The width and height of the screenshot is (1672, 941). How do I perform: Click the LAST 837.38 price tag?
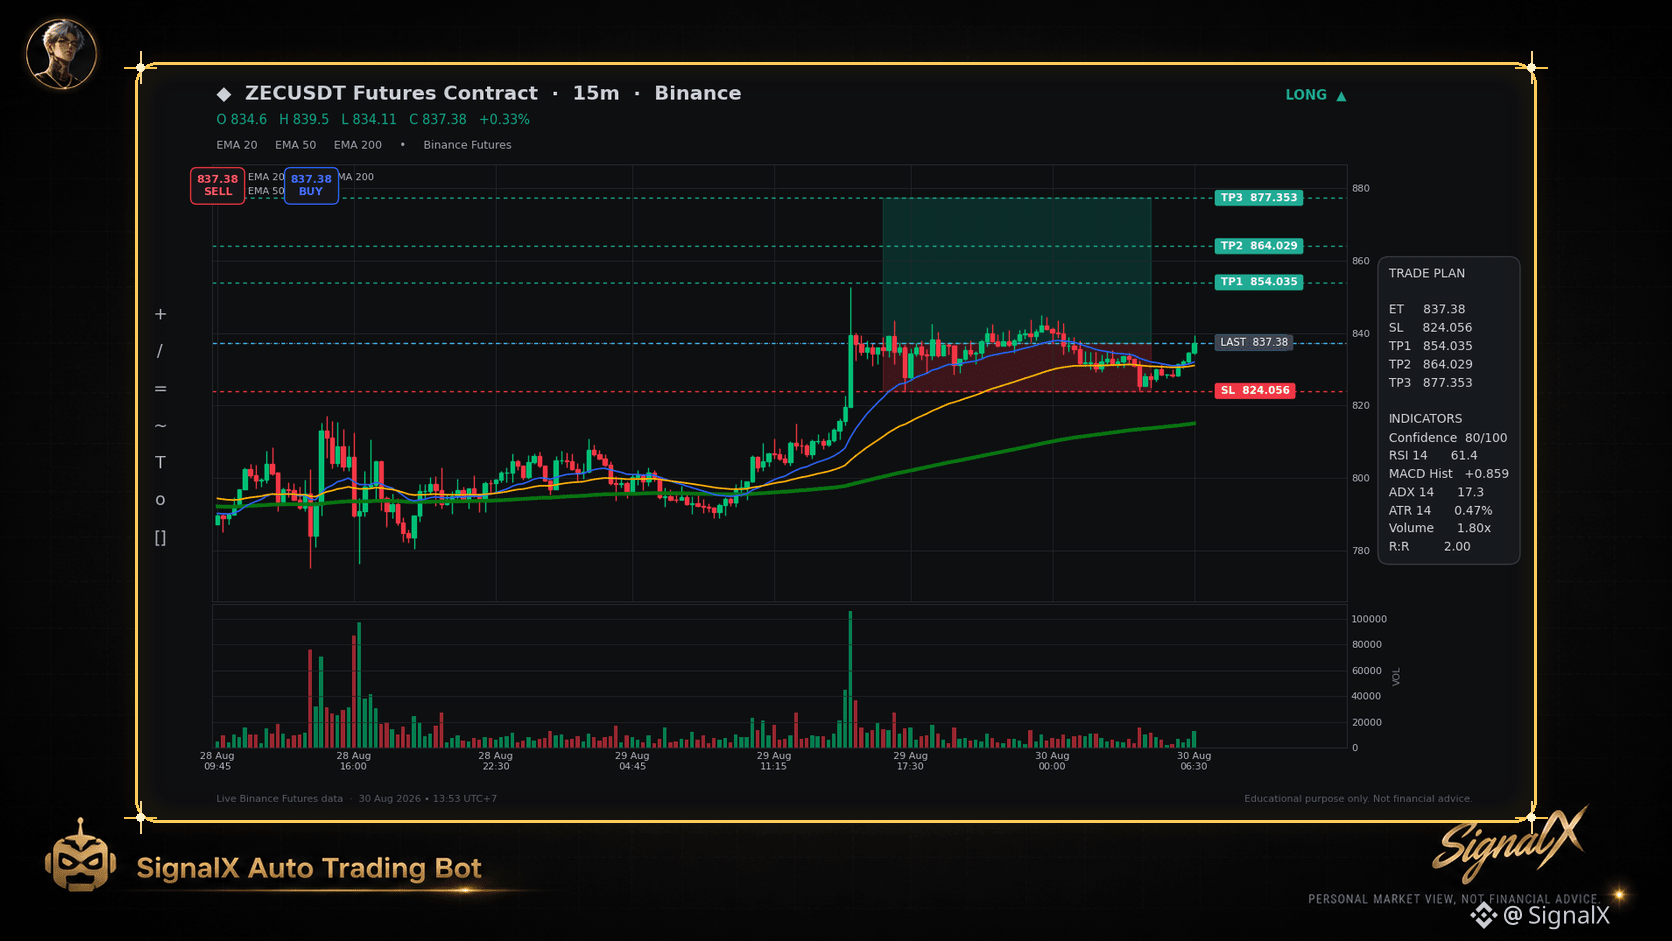[1254, 342]
